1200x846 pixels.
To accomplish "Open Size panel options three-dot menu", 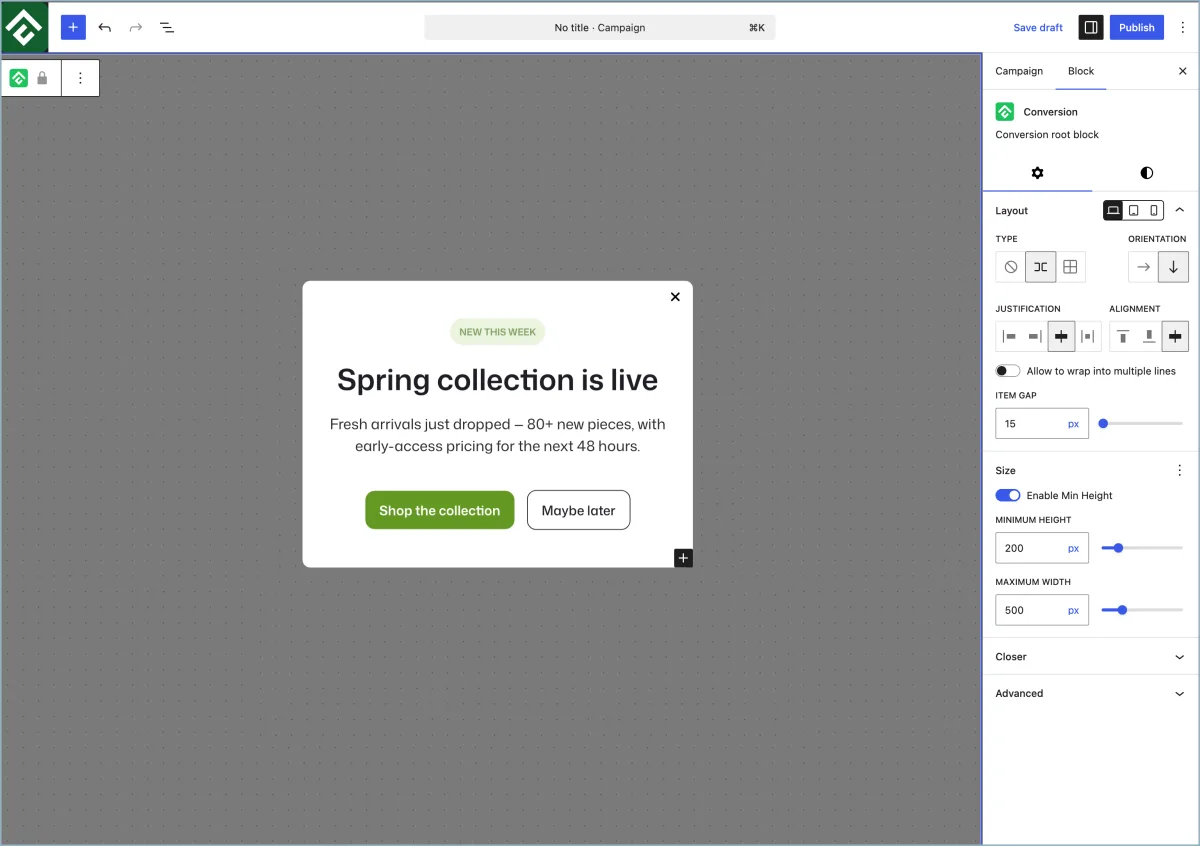I will (x=1180, y=470).
